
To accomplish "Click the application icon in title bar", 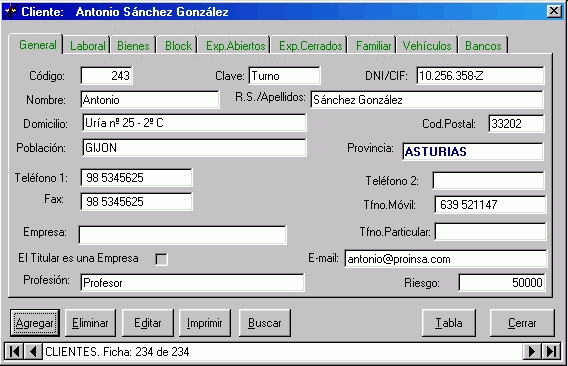I will click(11, 12).
